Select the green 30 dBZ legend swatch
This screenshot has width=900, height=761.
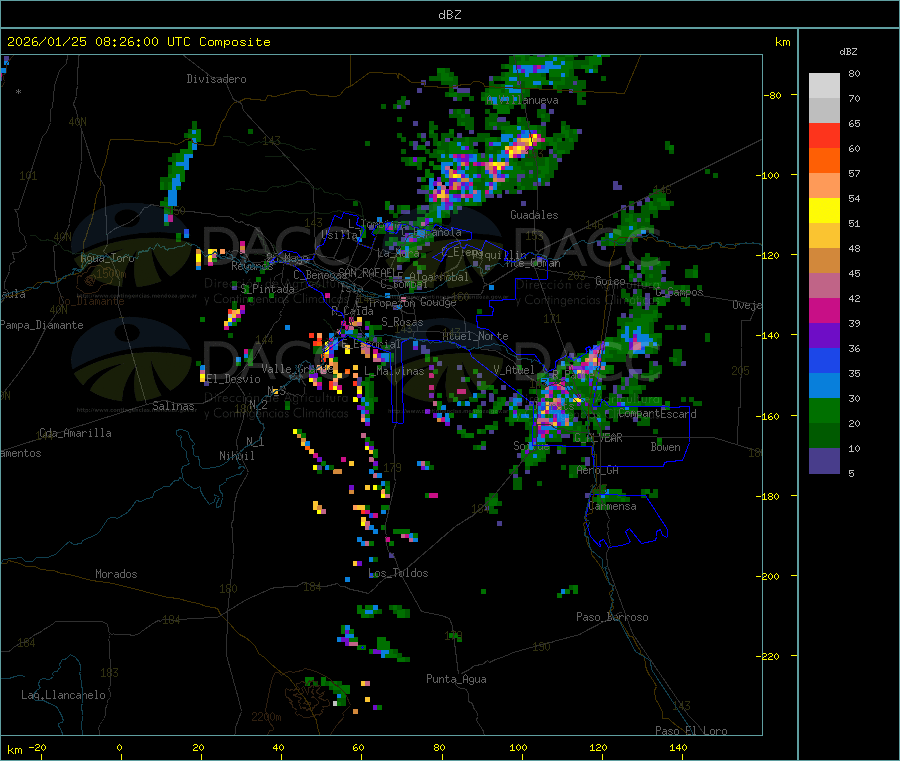point(824,411)
